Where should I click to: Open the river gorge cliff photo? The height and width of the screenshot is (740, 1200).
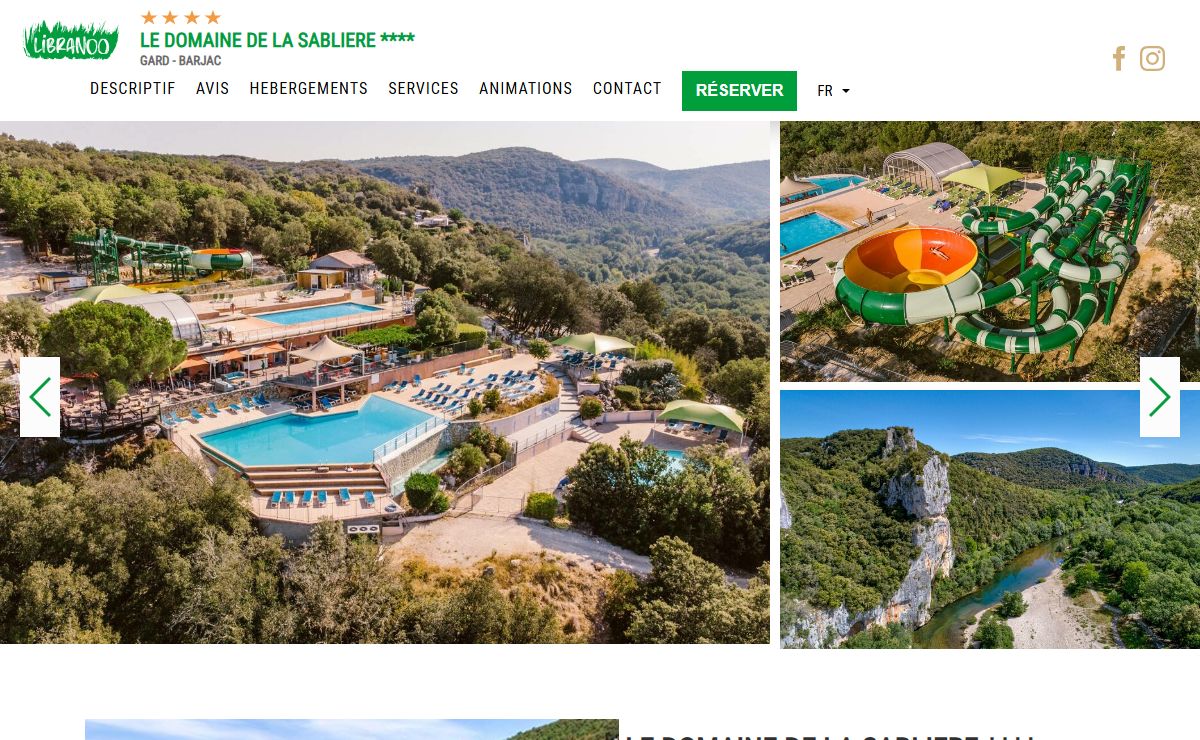990,519
